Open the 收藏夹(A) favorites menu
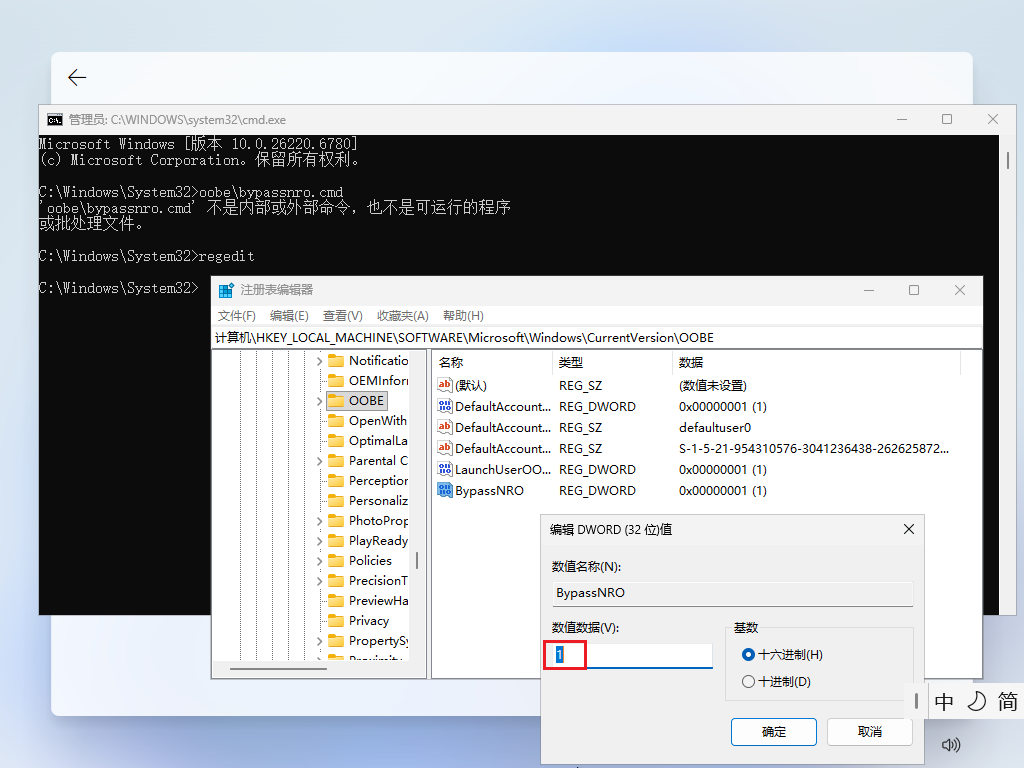The height and width of the screenshot is (768, 1024). [x=402, y=315]
